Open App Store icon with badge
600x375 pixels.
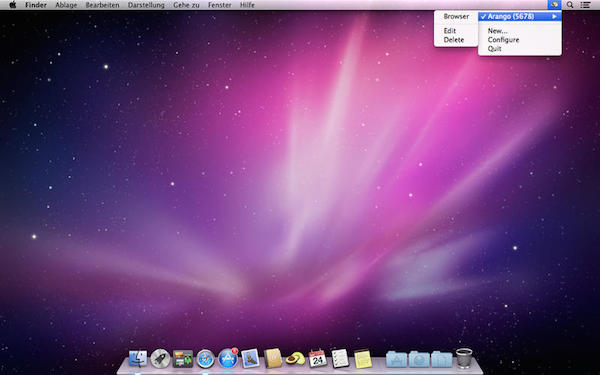click(228, 359)
